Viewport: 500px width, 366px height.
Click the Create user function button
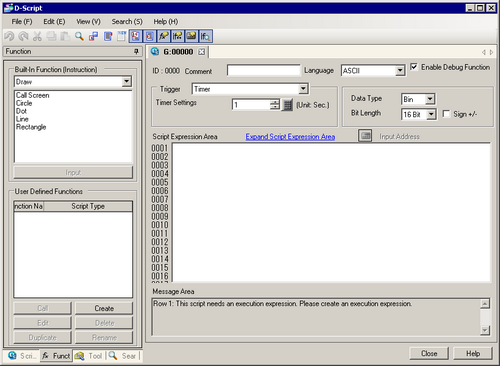pos(104,308)
